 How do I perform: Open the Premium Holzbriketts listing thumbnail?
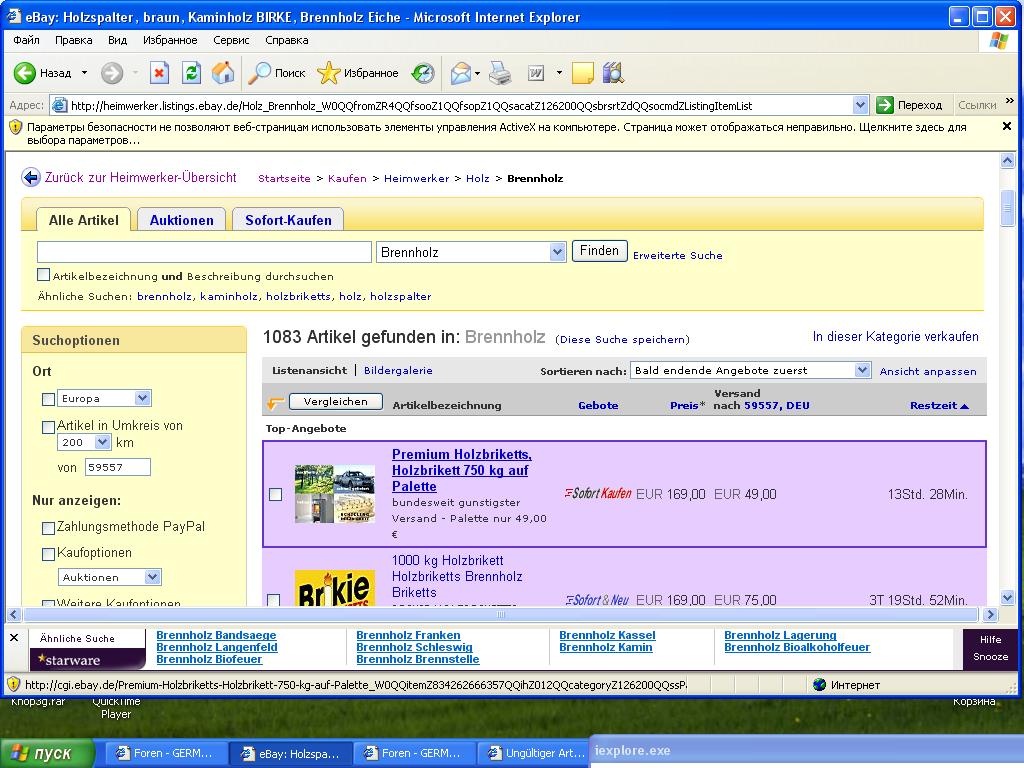(335, 494)
